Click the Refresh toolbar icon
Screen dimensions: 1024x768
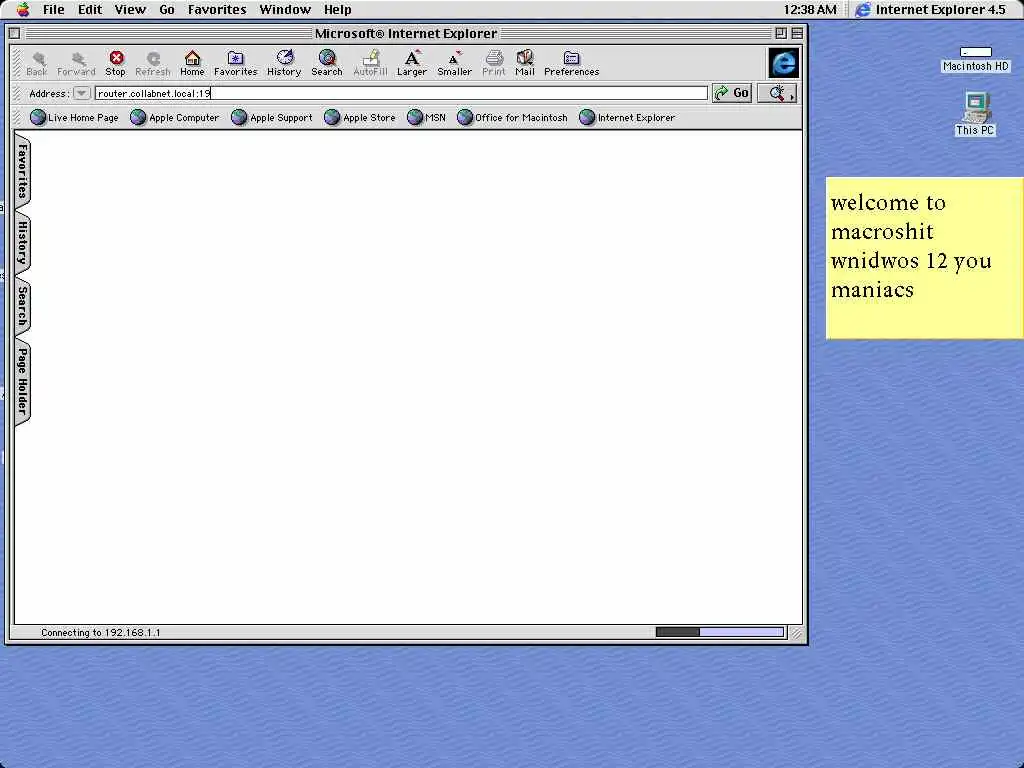click(153, 63)
